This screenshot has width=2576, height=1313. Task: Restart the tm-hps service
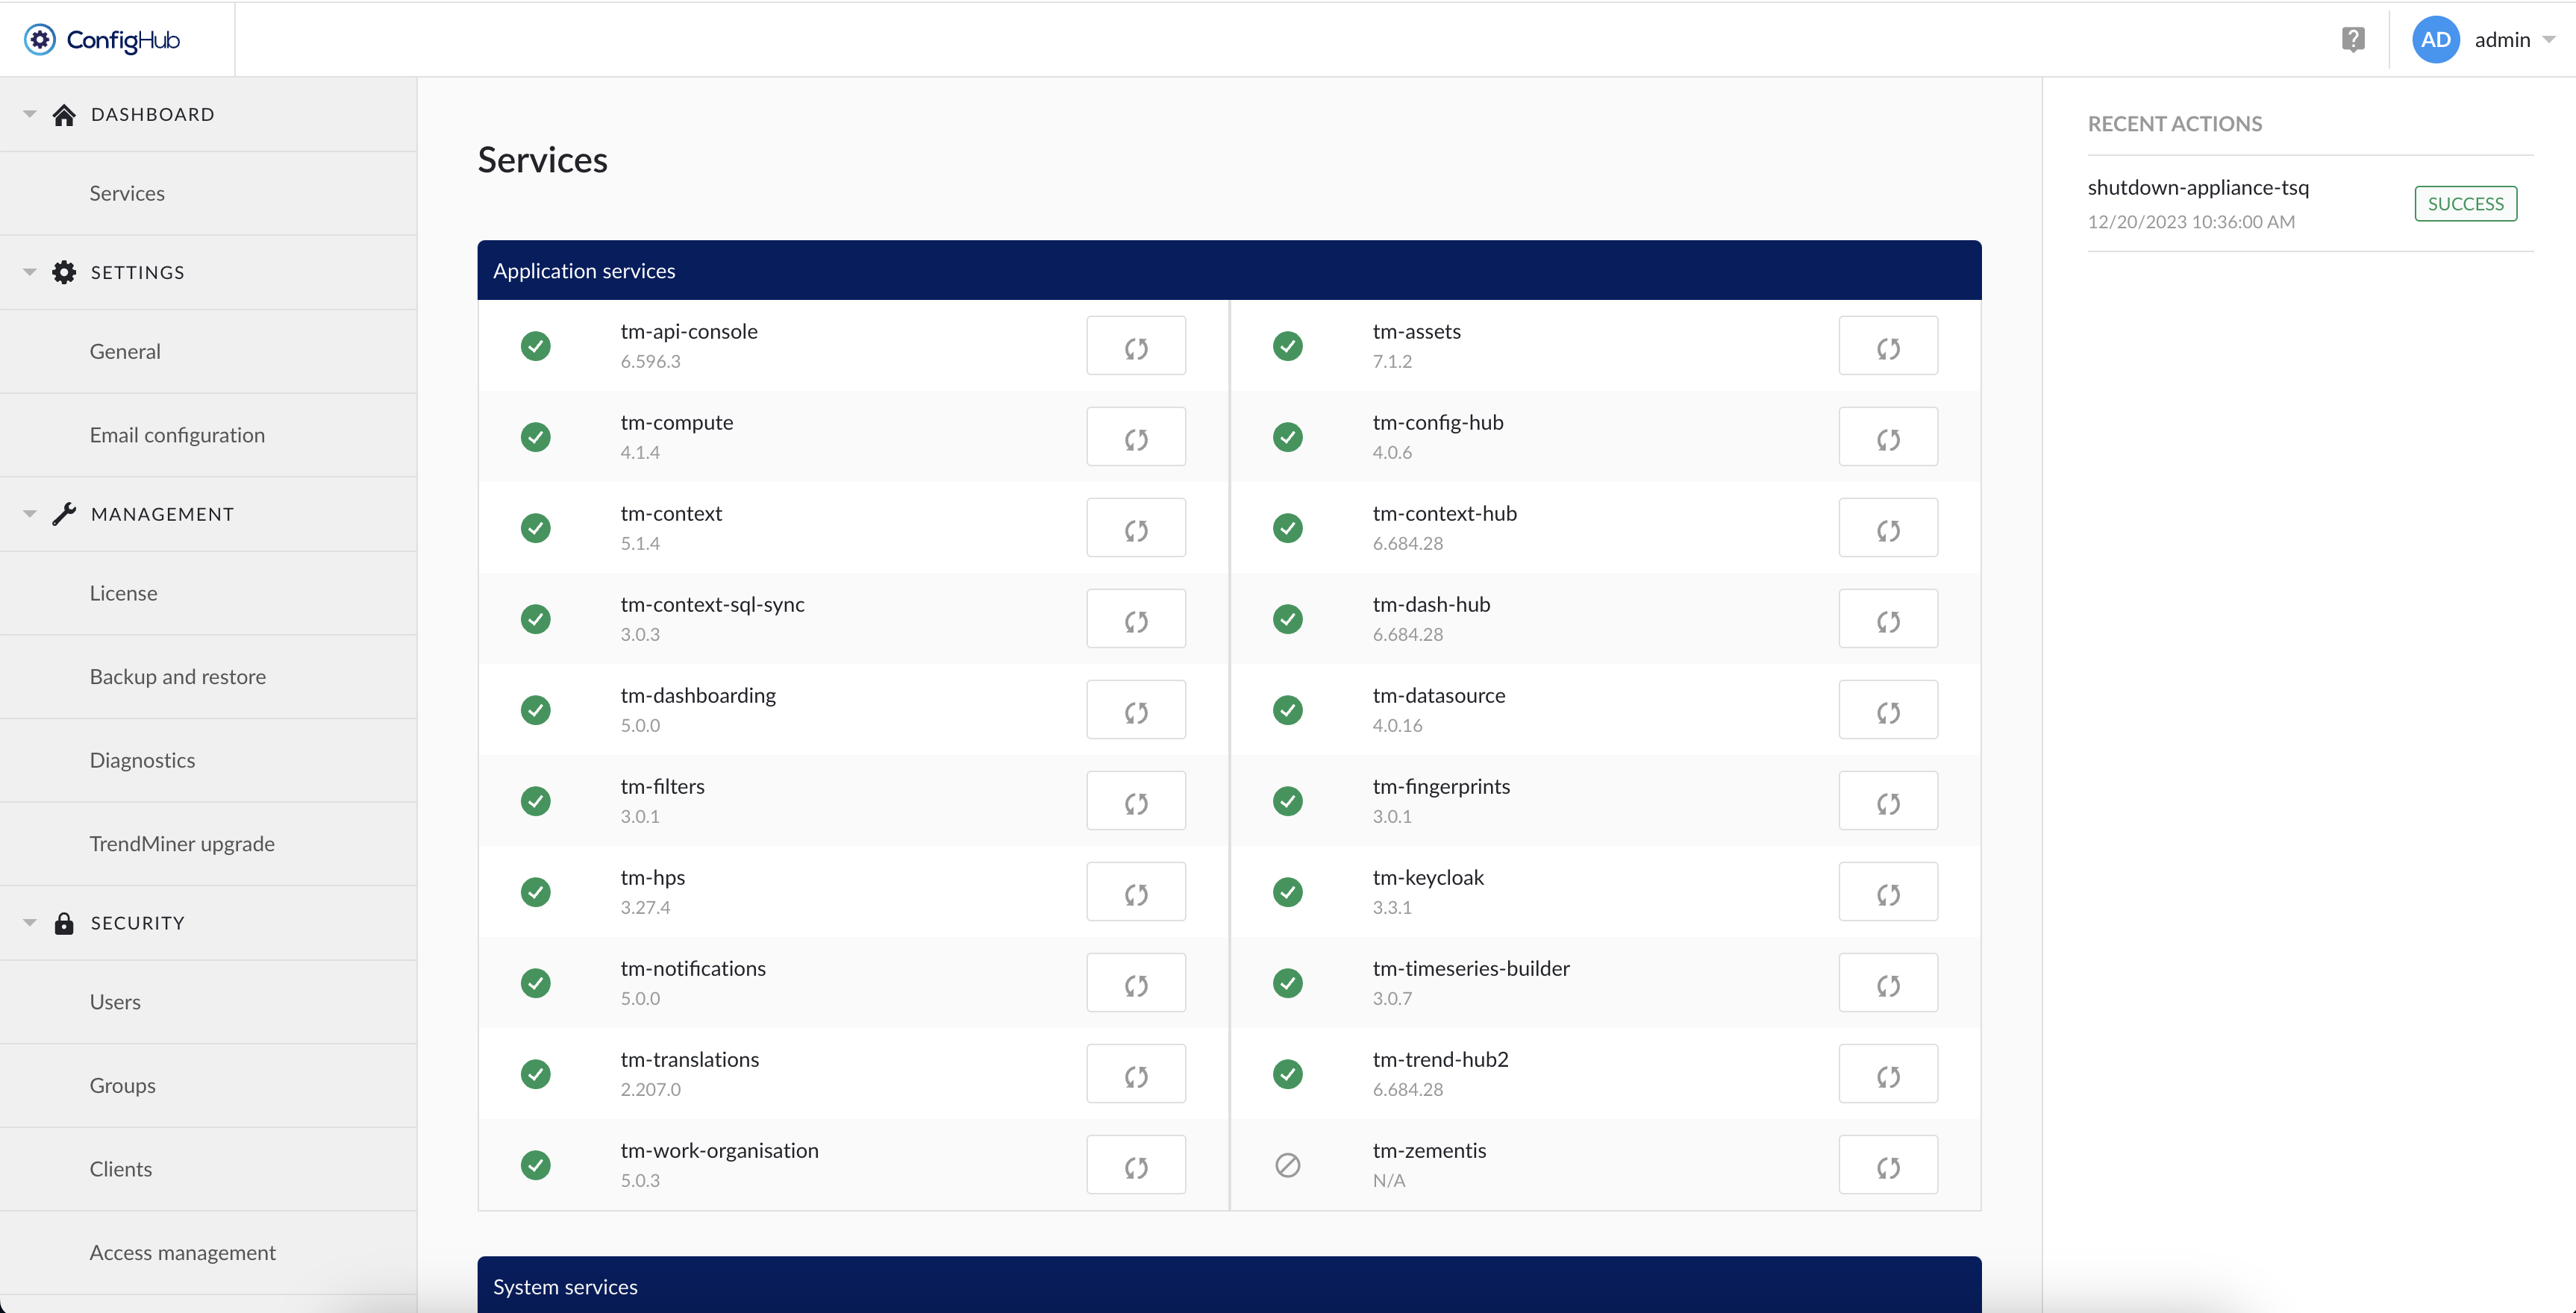click(x=1136, y=892)
